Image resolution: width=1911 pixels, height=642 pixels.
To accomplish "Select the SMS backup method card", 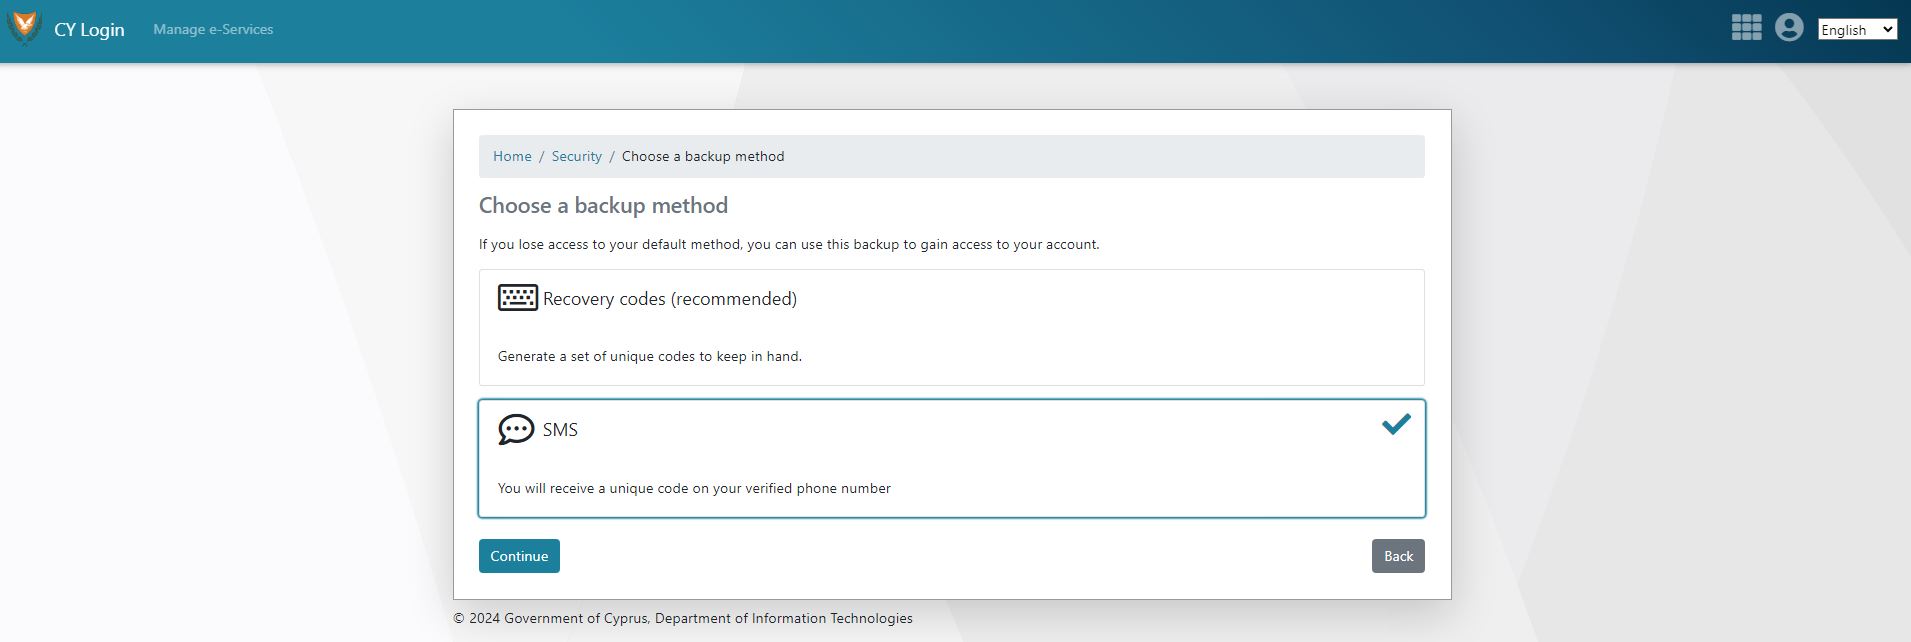I will 951,459.
